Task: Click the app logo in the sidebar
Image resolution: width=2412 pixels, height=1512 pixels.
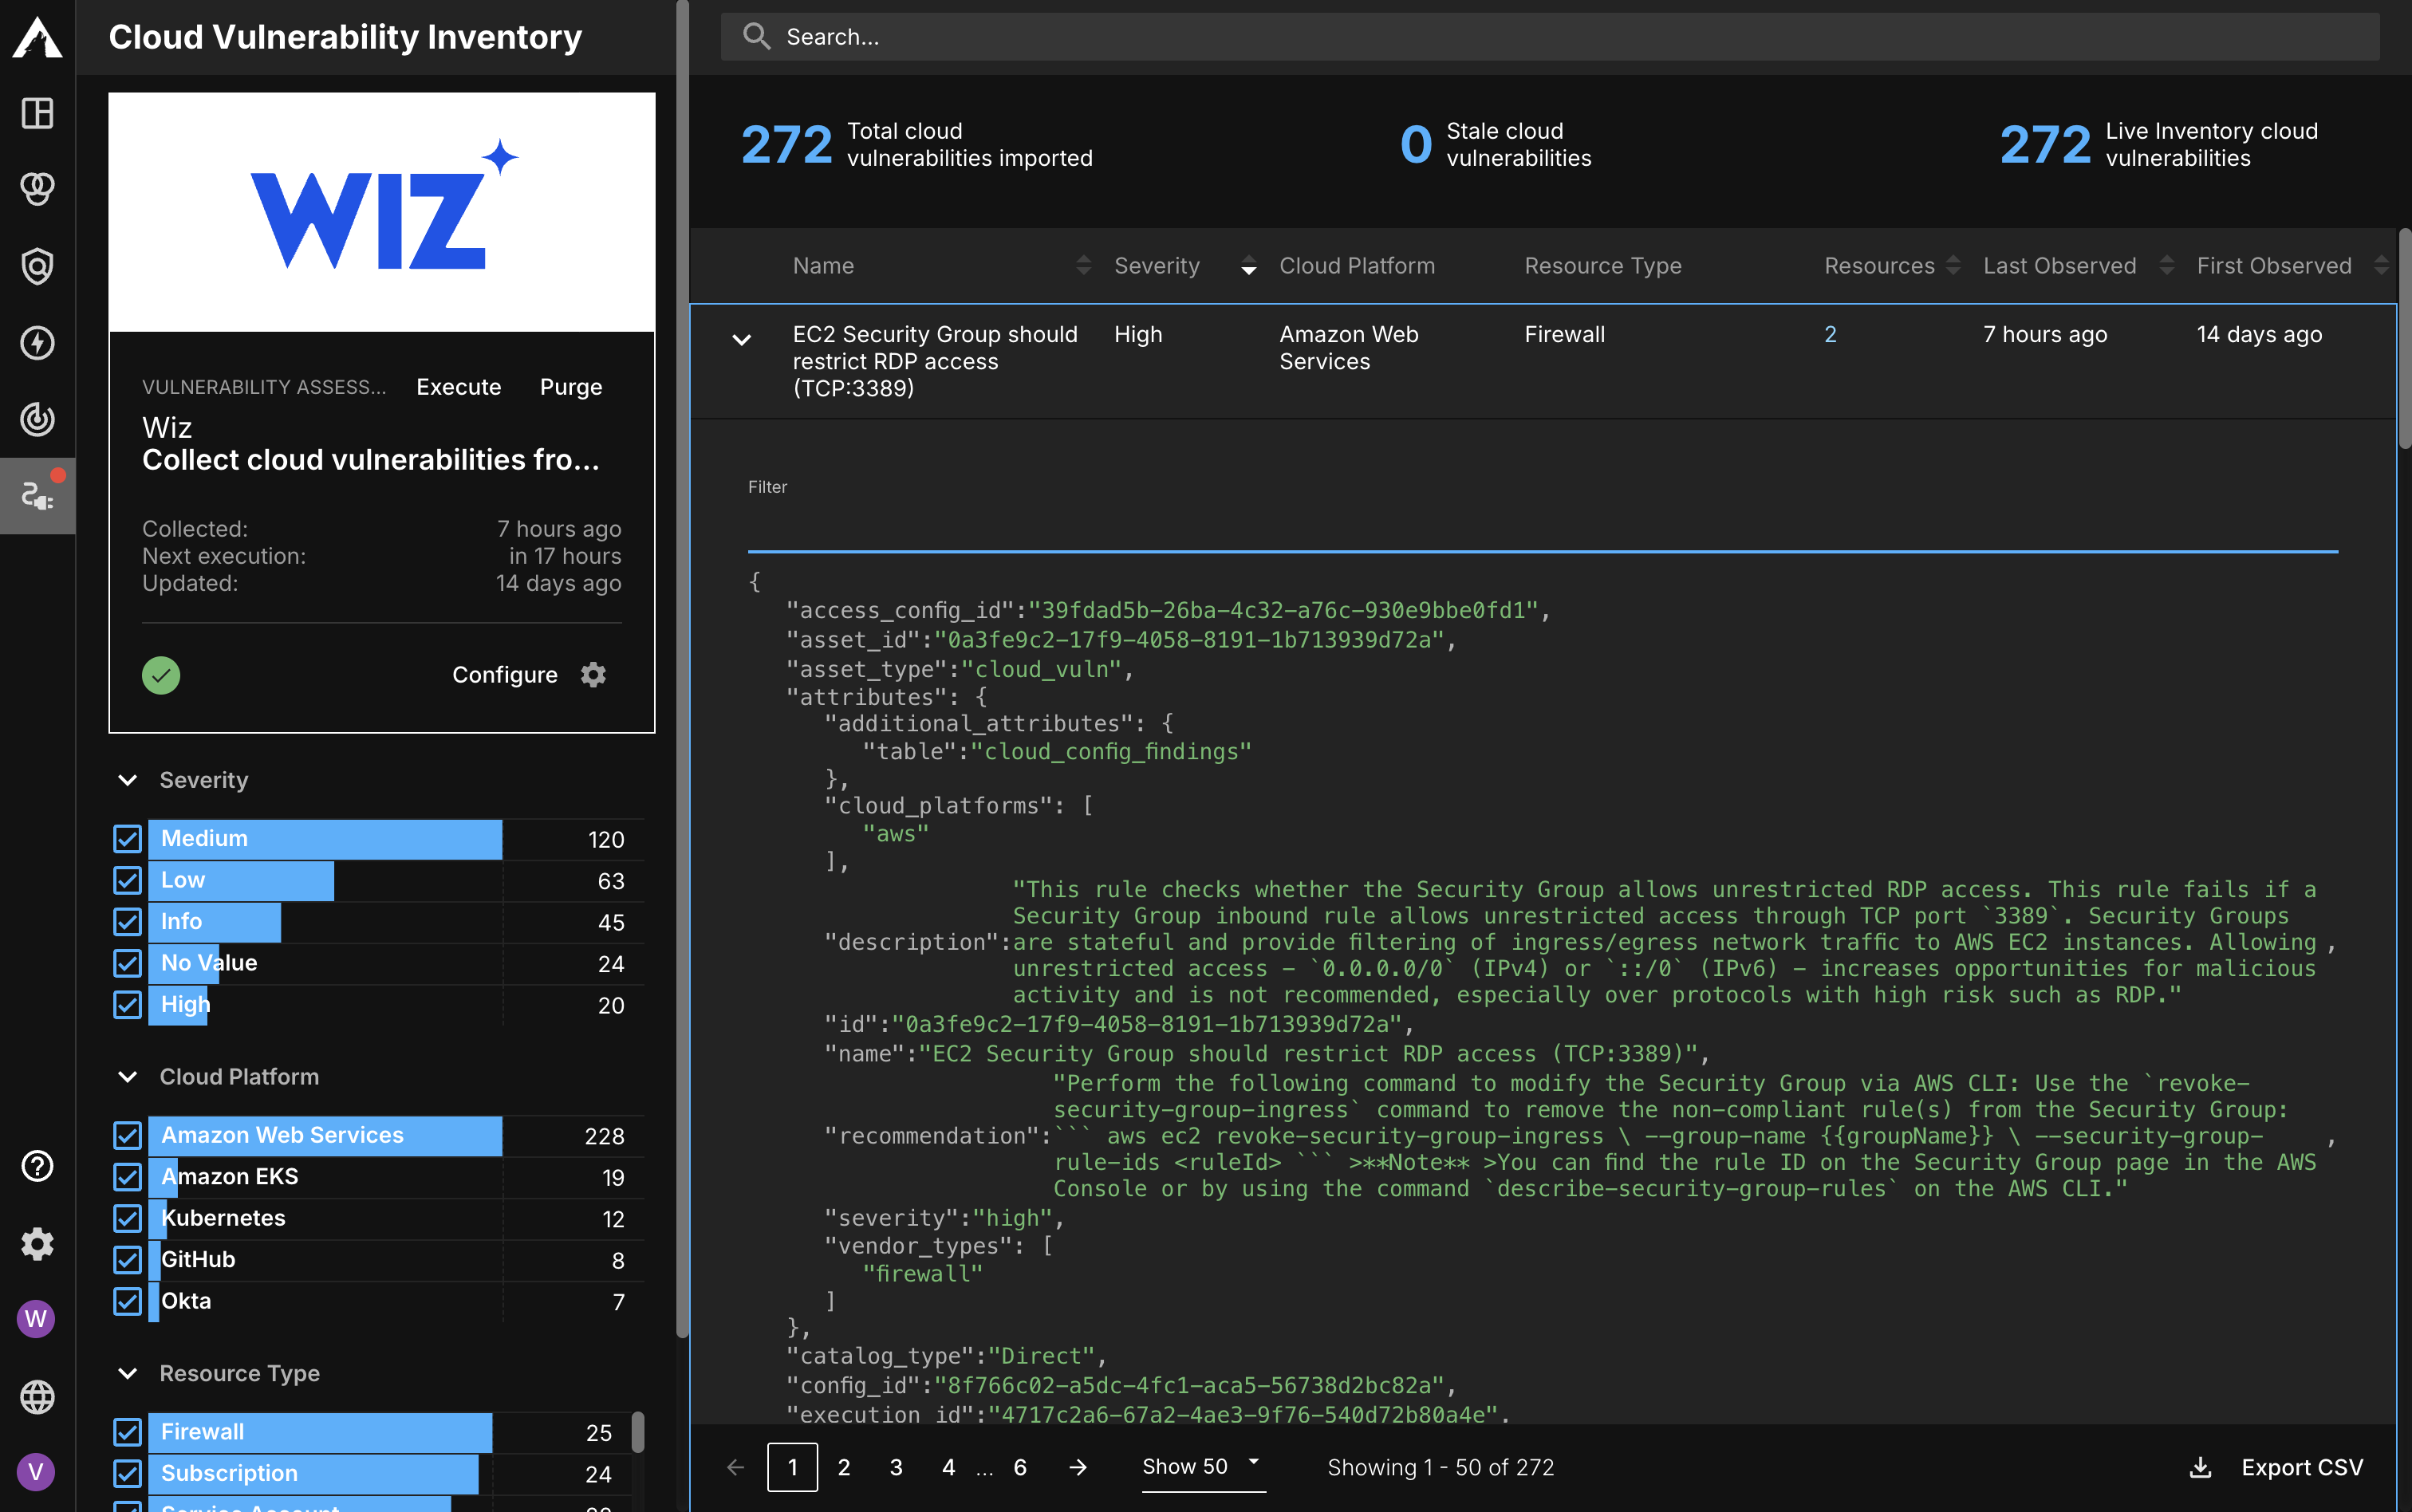Action: coord(37,37)
